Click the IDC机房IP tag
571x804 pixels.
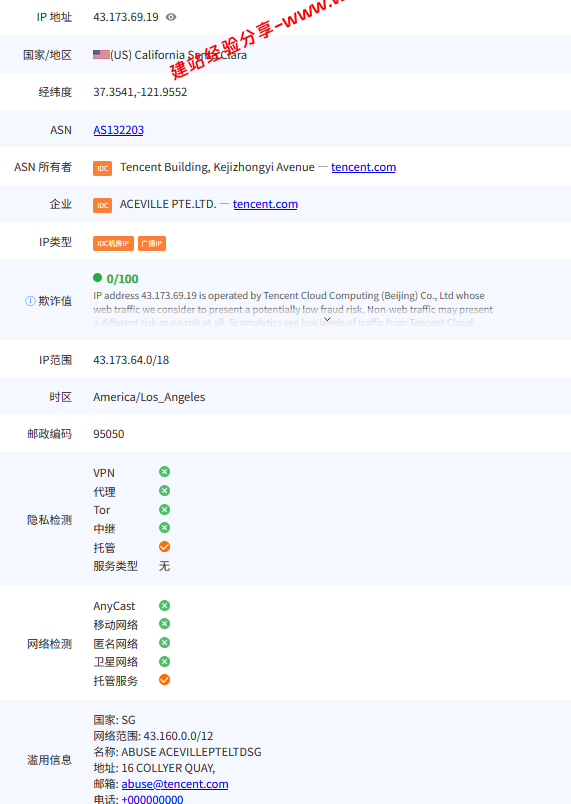[x=113, y=244]
